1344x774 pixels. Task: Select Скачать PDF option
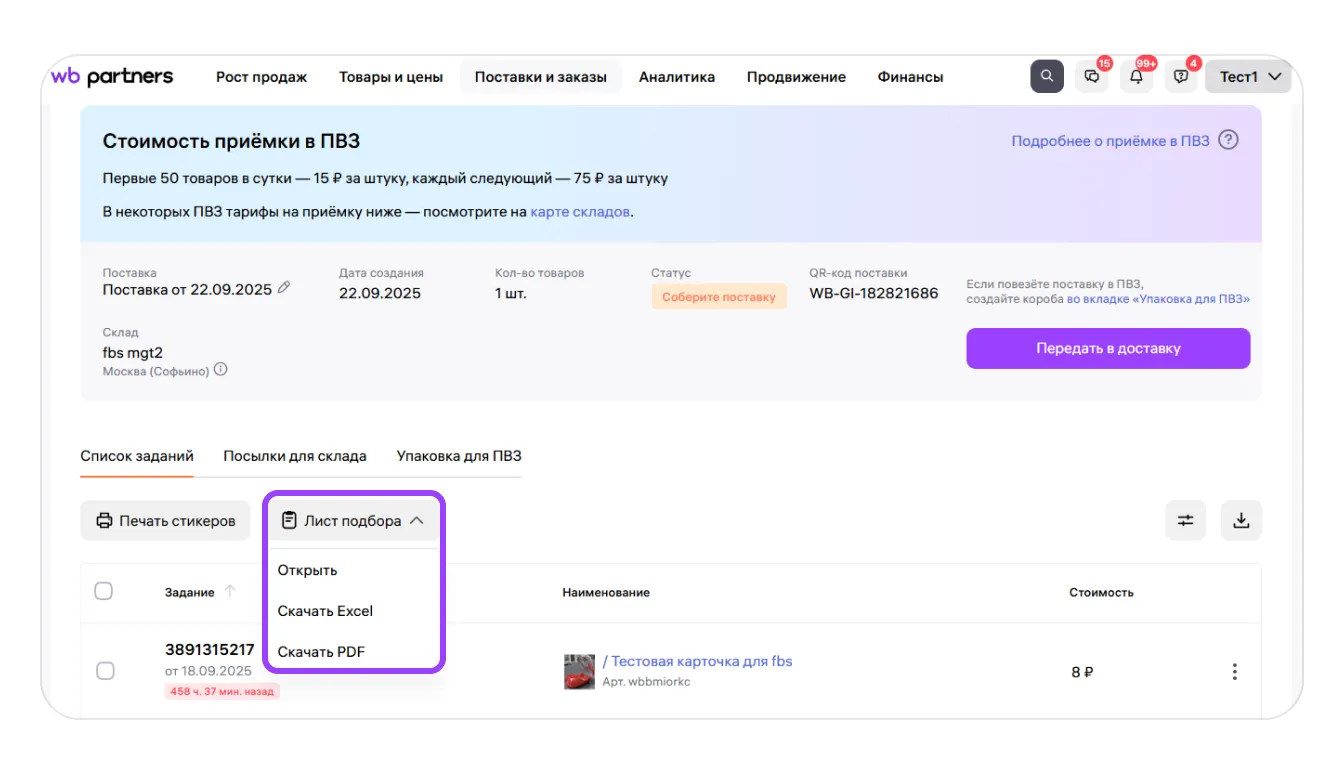[x=321, y=652]
